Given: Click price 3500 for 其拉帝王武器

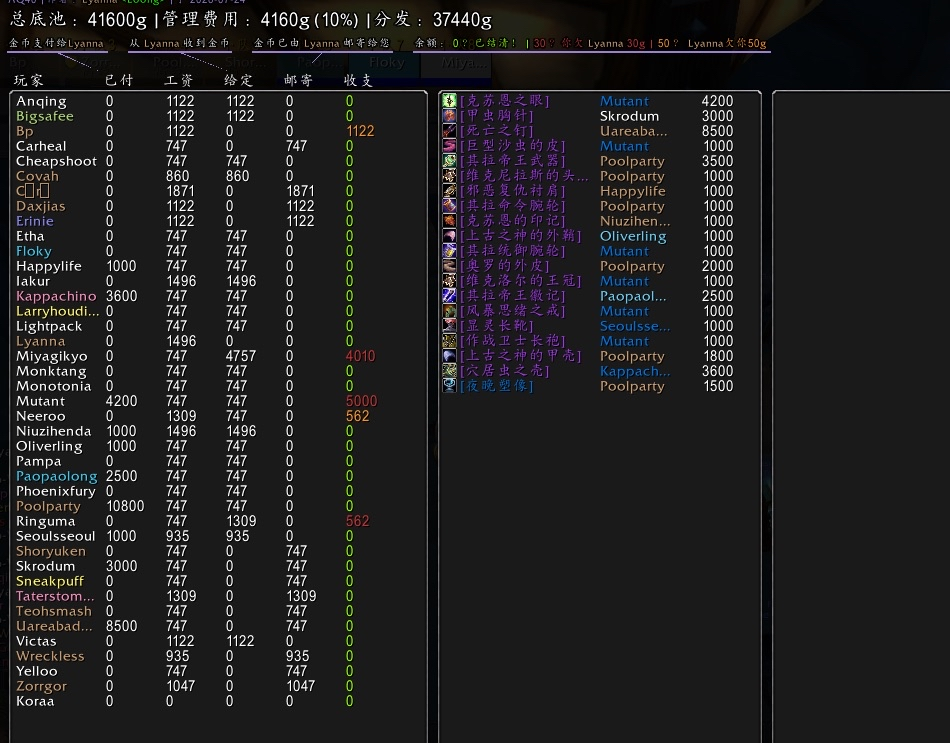Looking at the screenshot, I should (x=717, y=161).
